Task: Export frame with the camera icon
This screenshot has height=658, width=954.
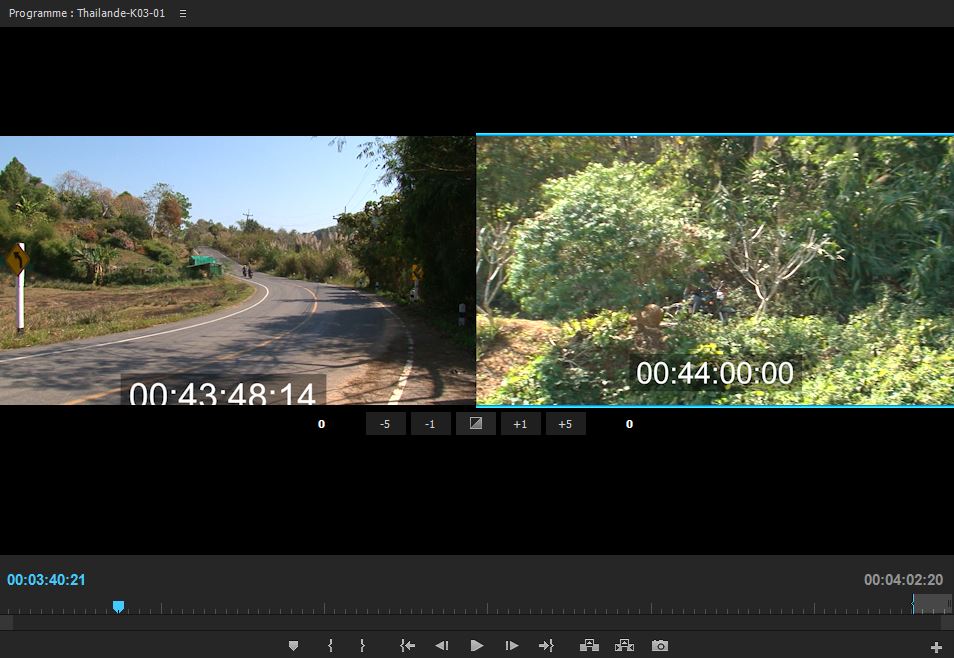Action: pos(660,646)
